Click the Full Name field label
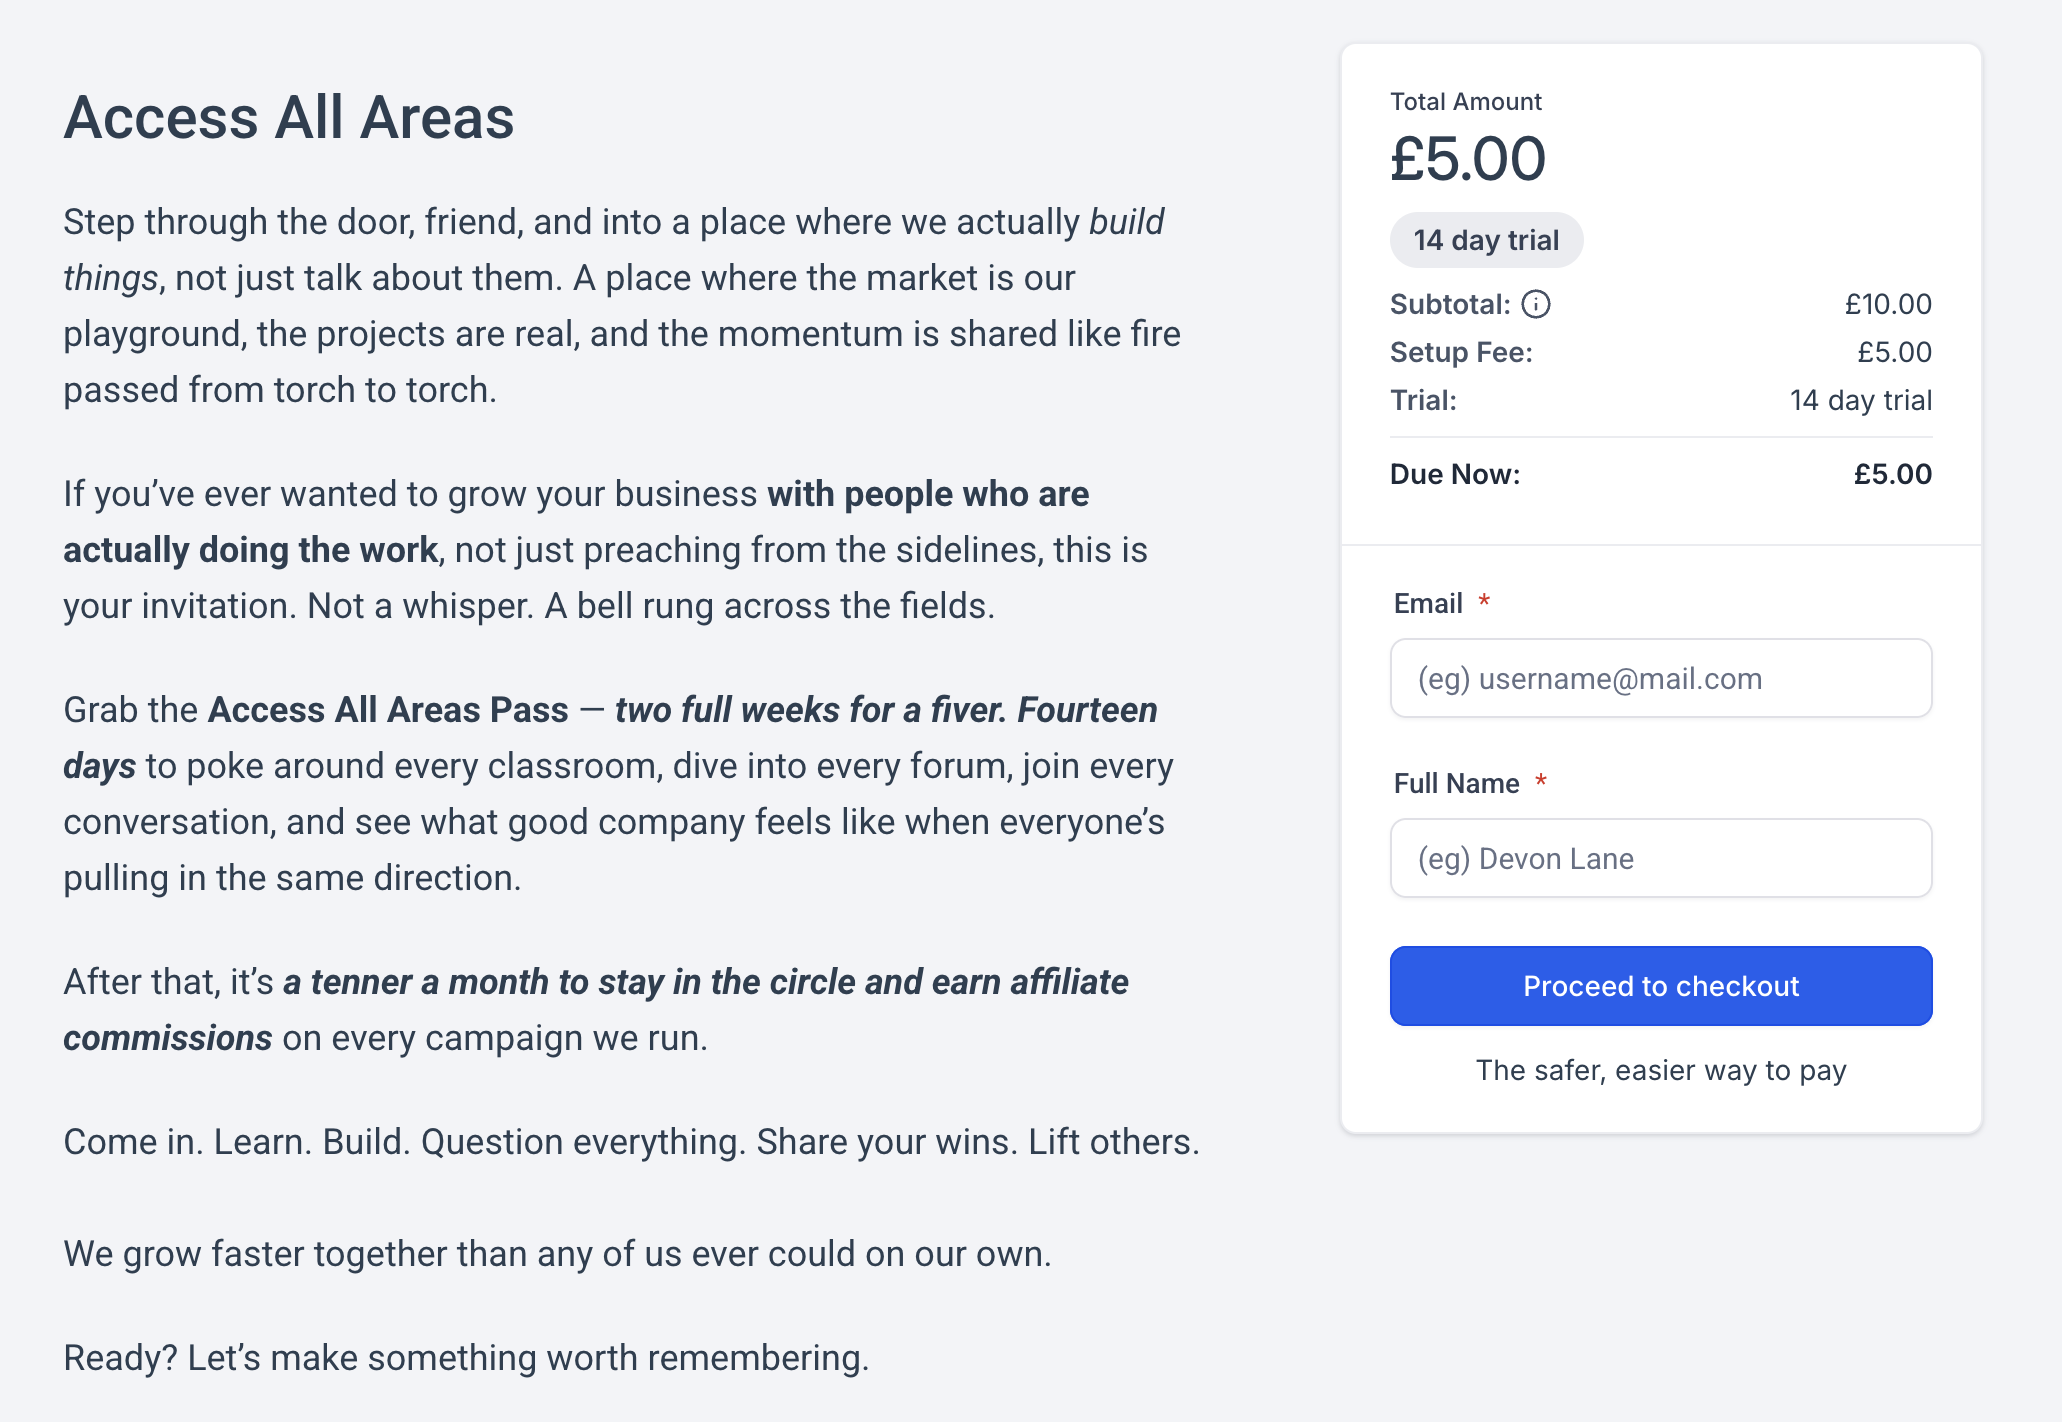 pos(1456,784)
